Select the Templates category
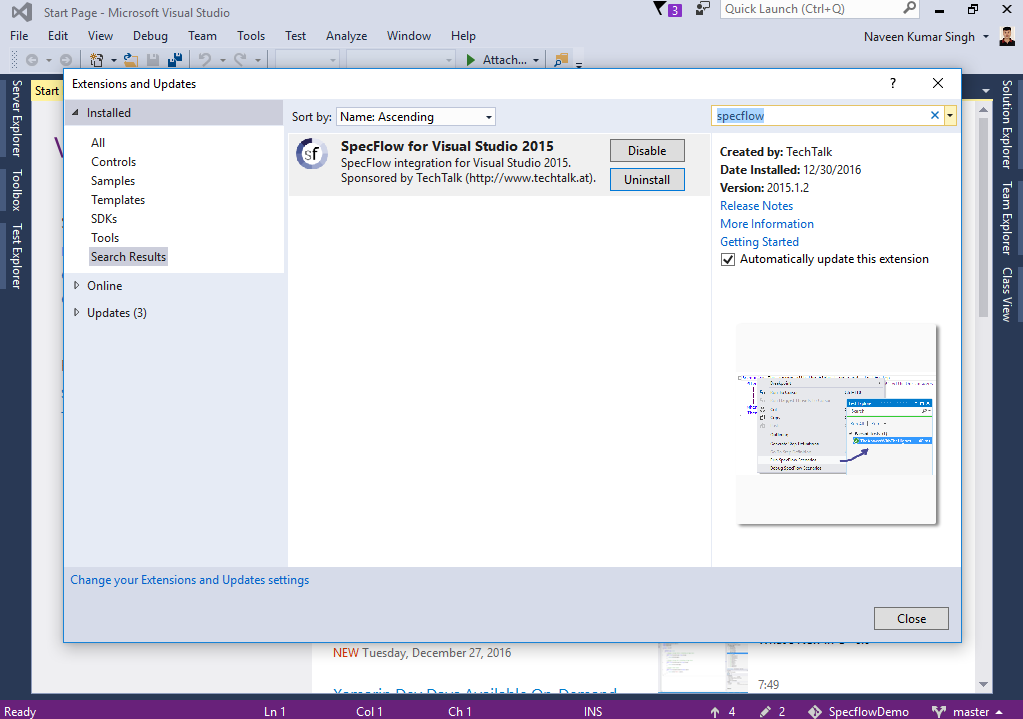 point(118,200)
